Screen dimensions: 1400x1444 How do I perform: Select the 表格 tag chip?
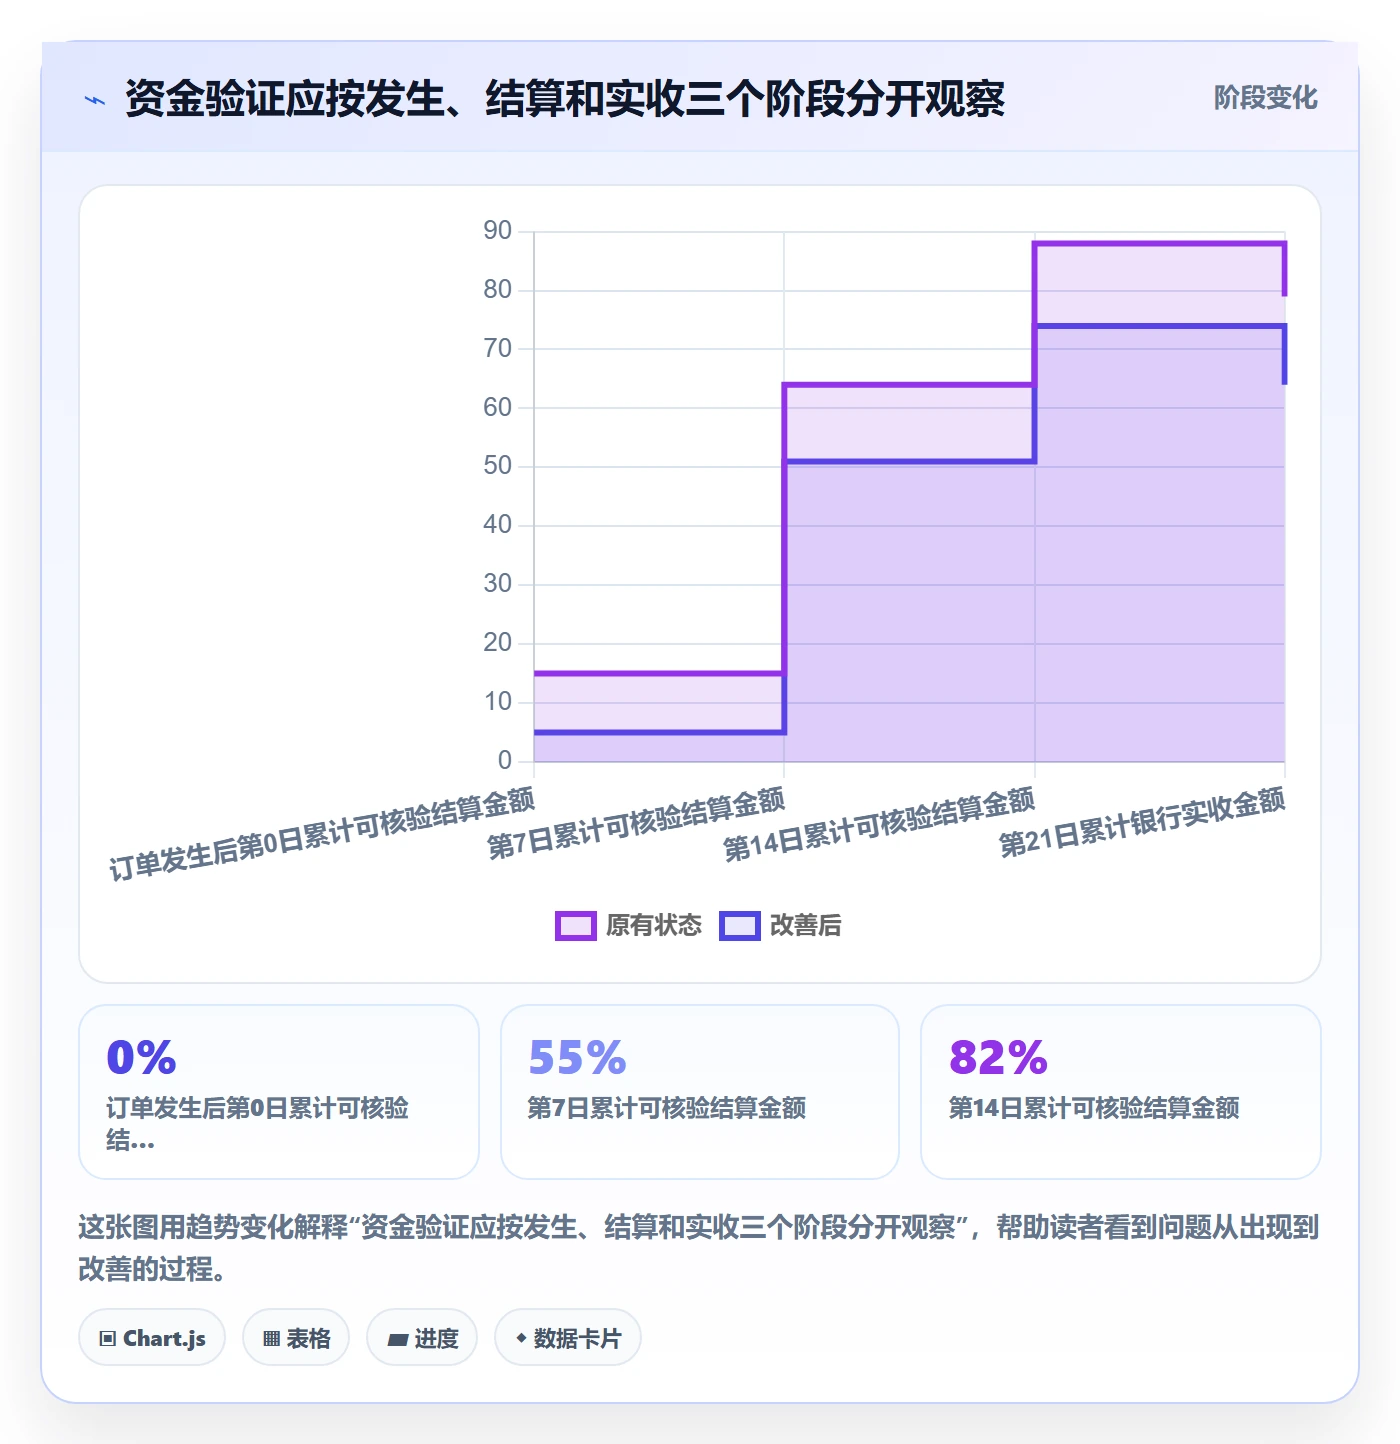tap(296, 1338)
